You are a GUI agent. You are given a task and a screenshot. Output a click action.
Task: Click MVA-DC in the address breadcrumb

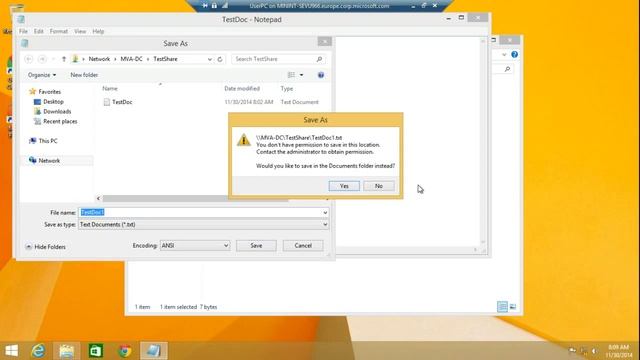[131, 59]
